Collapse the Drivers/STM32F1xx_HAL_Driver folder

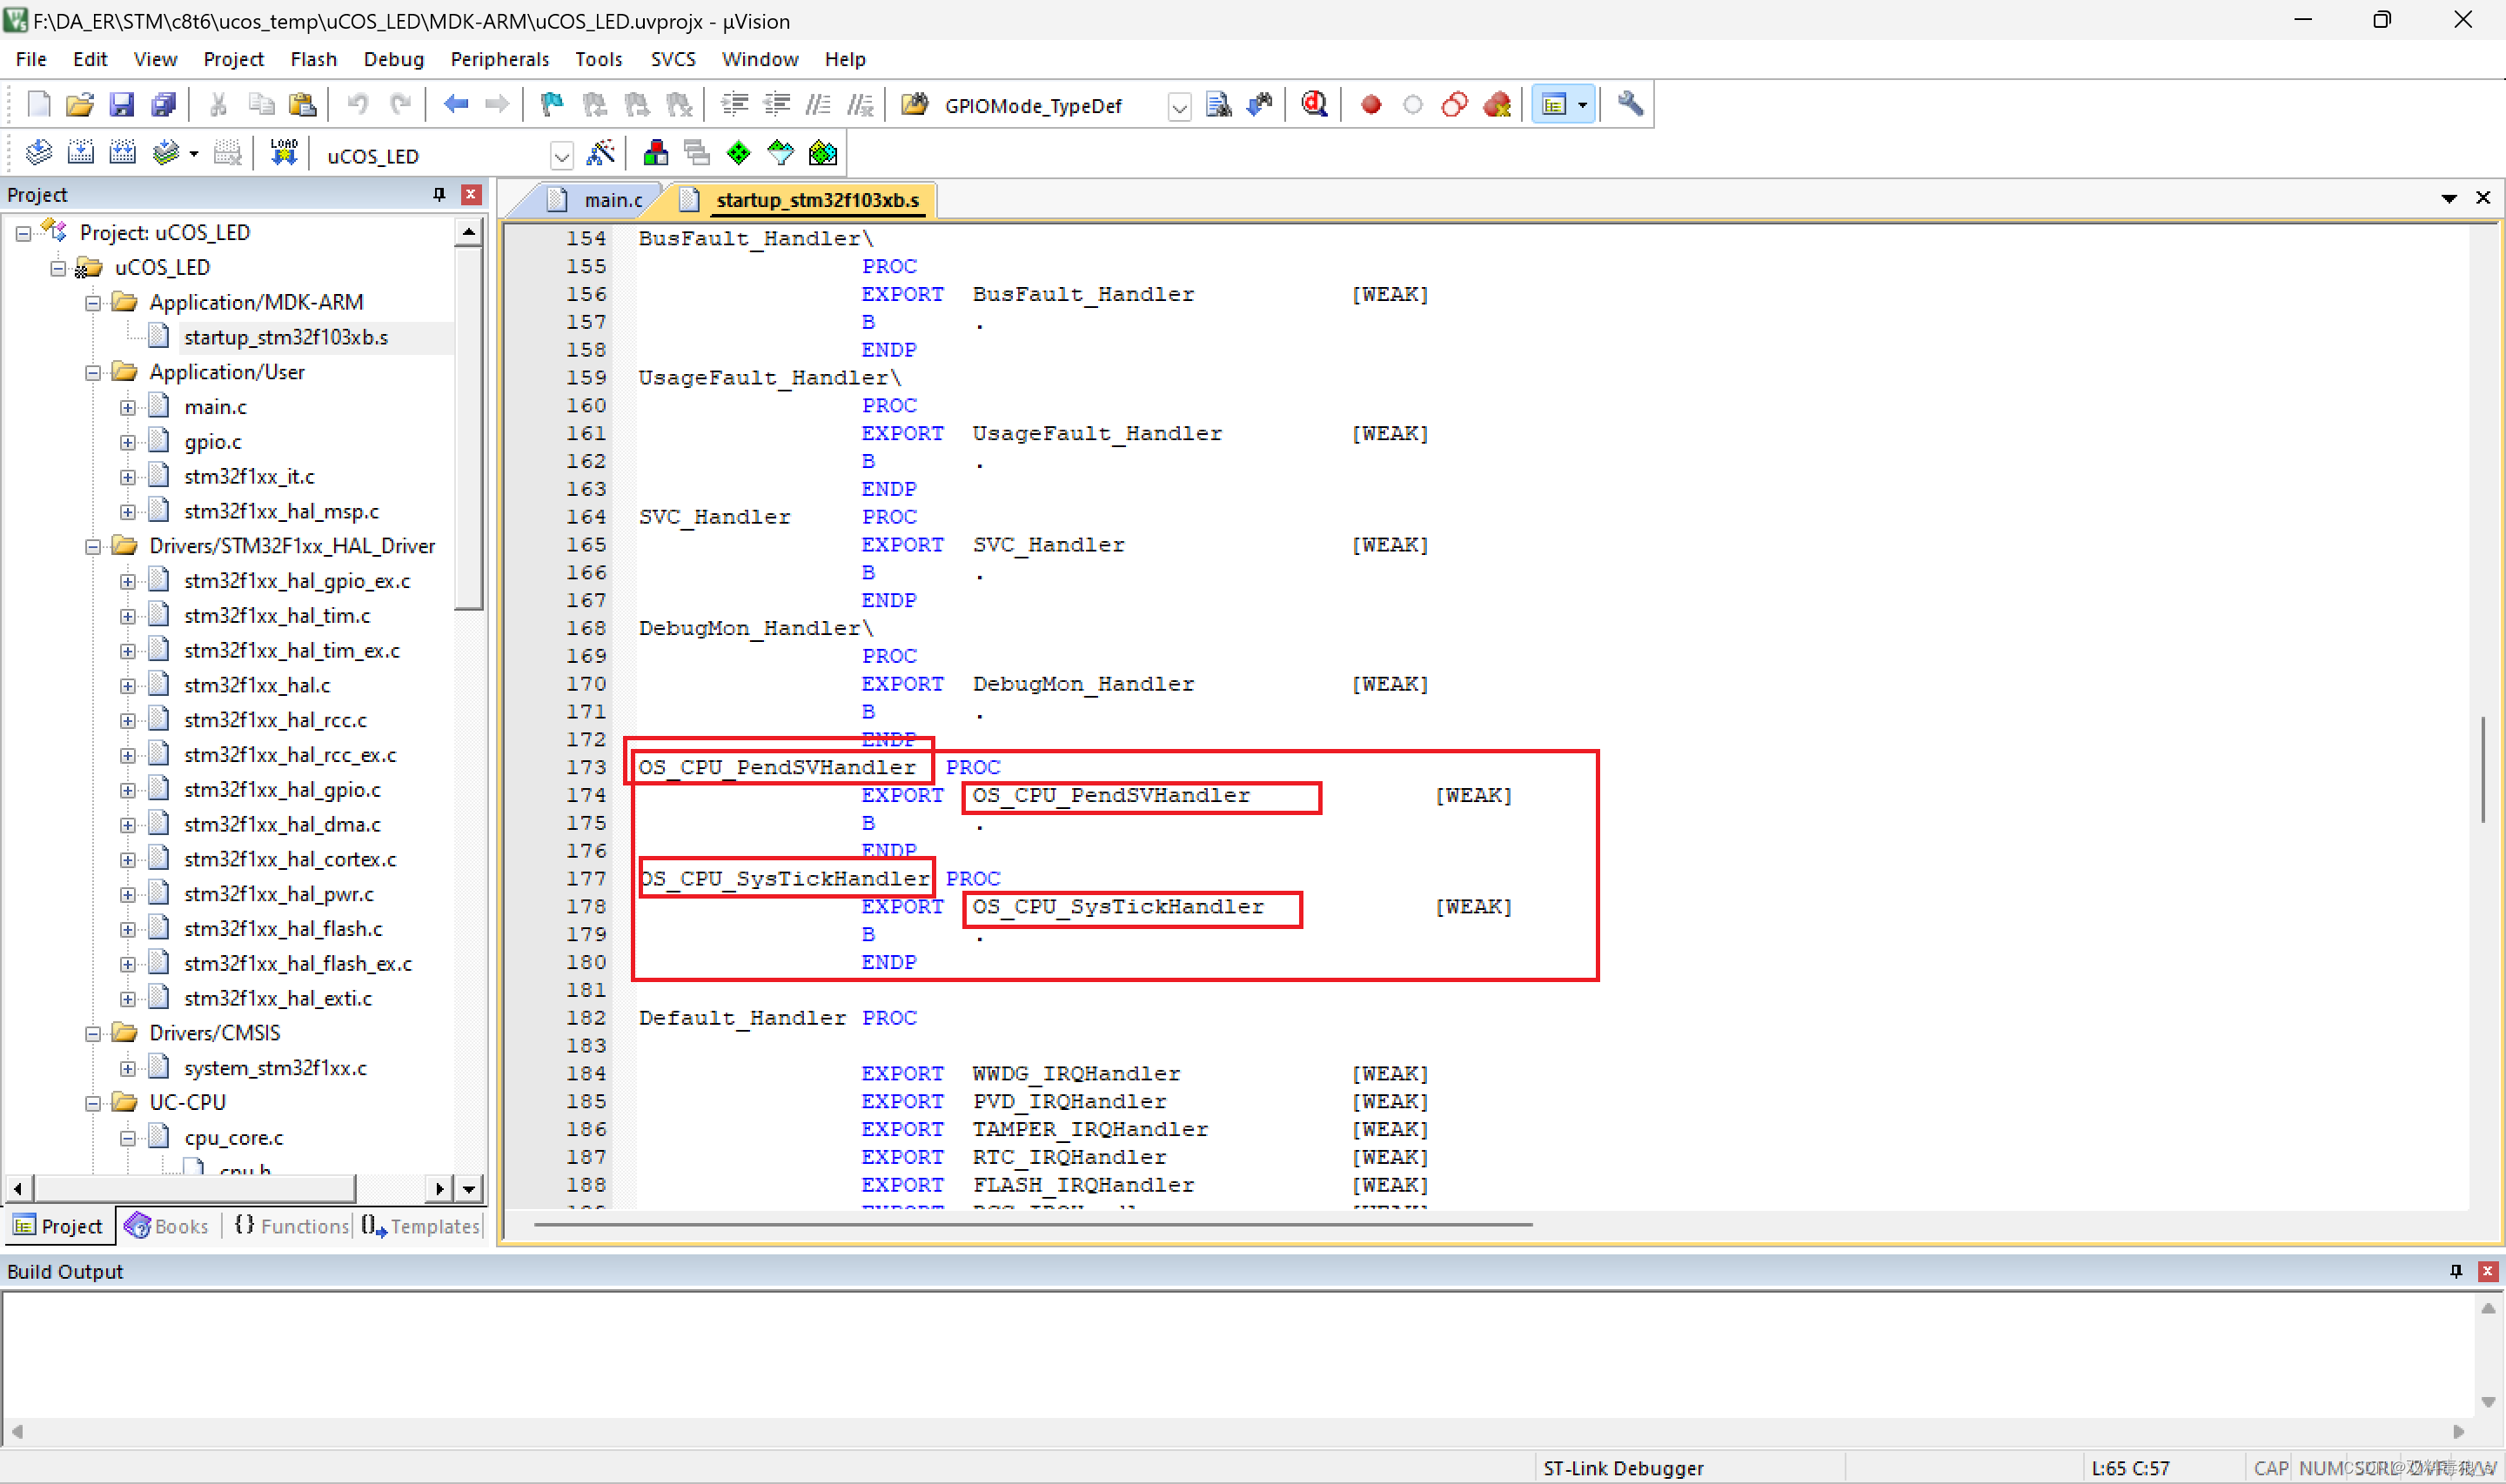93,546
